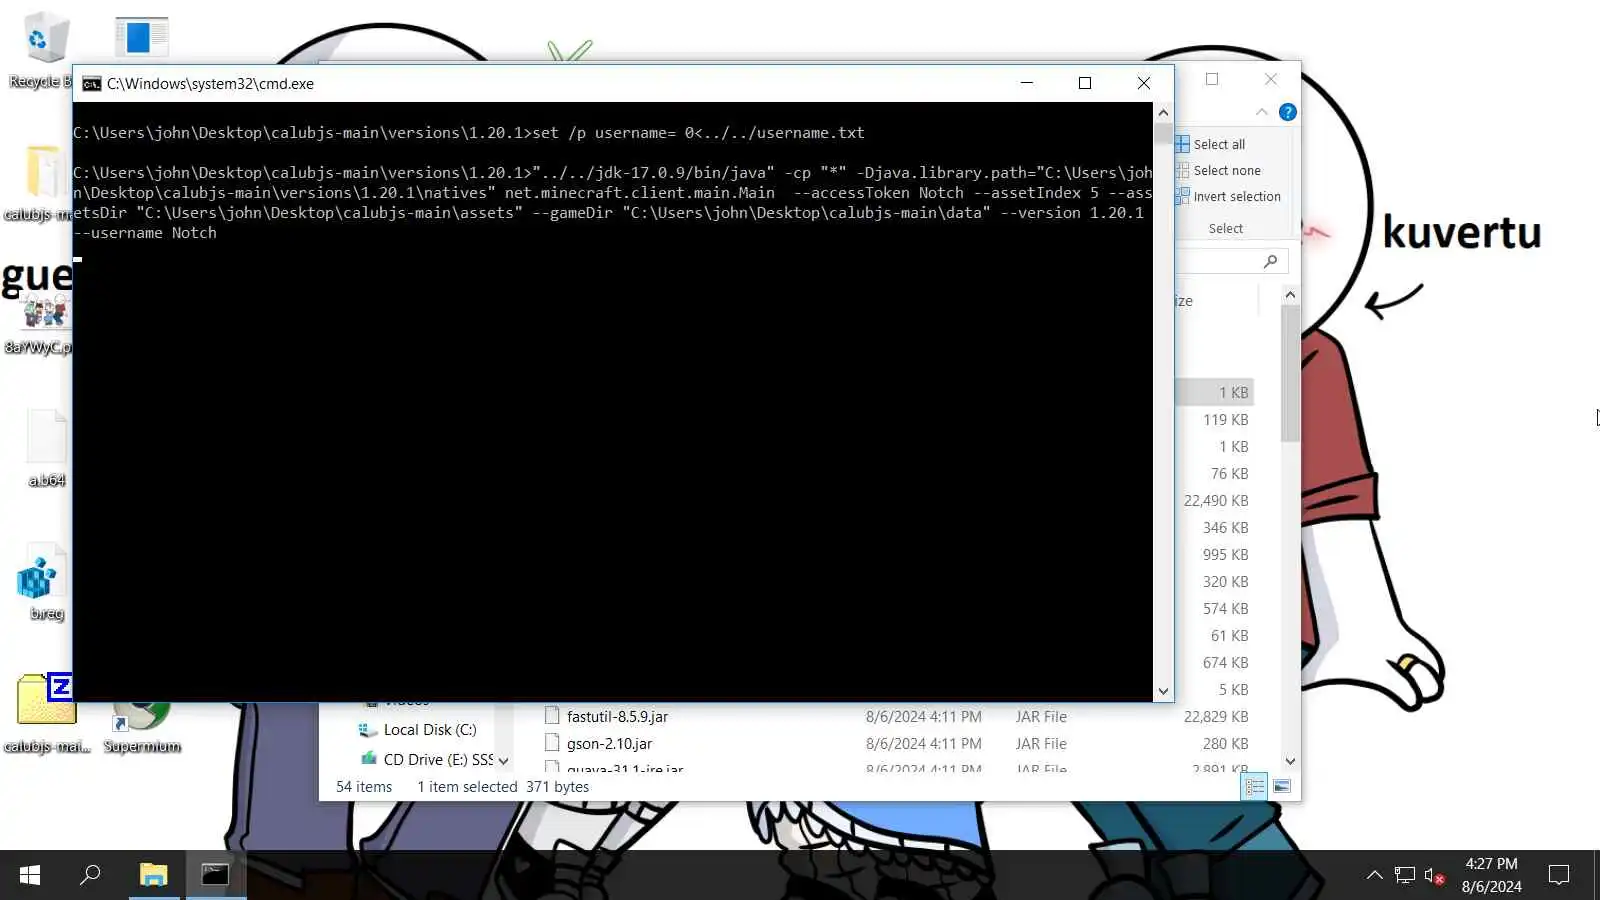The width and height of the screenshot is (1600, 900).
Task: Open the taskbar clock showing 4:27 PM
Action: (1491, 875)
